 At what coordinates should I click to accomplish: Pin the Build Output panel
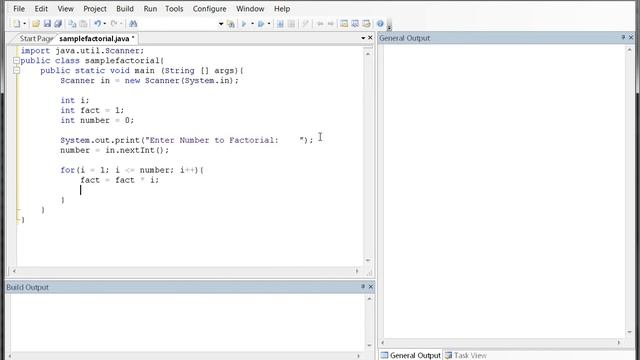(x=362, y=287)
